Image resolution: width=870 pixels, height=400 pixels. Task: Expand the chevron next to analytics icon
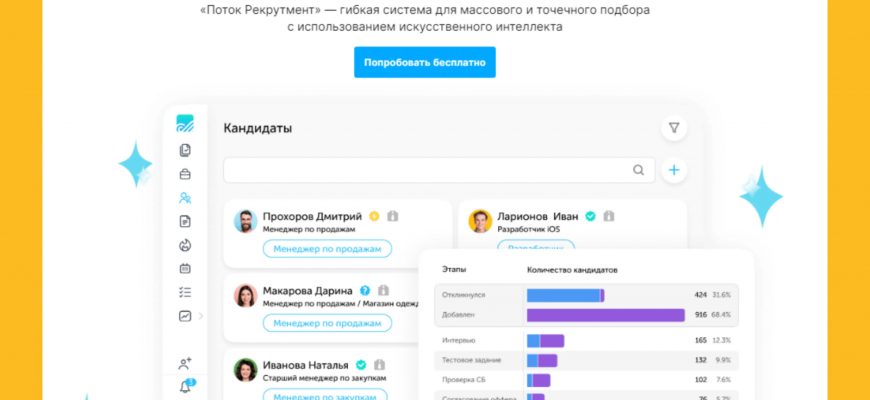201,316
